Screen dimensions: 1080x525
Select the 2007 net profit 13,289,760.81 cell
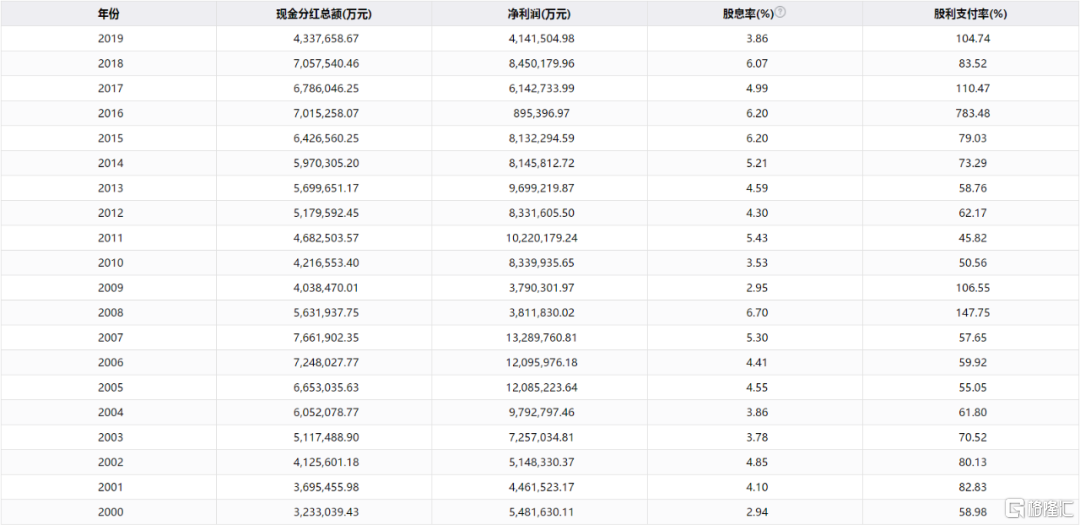pos(539,338)
